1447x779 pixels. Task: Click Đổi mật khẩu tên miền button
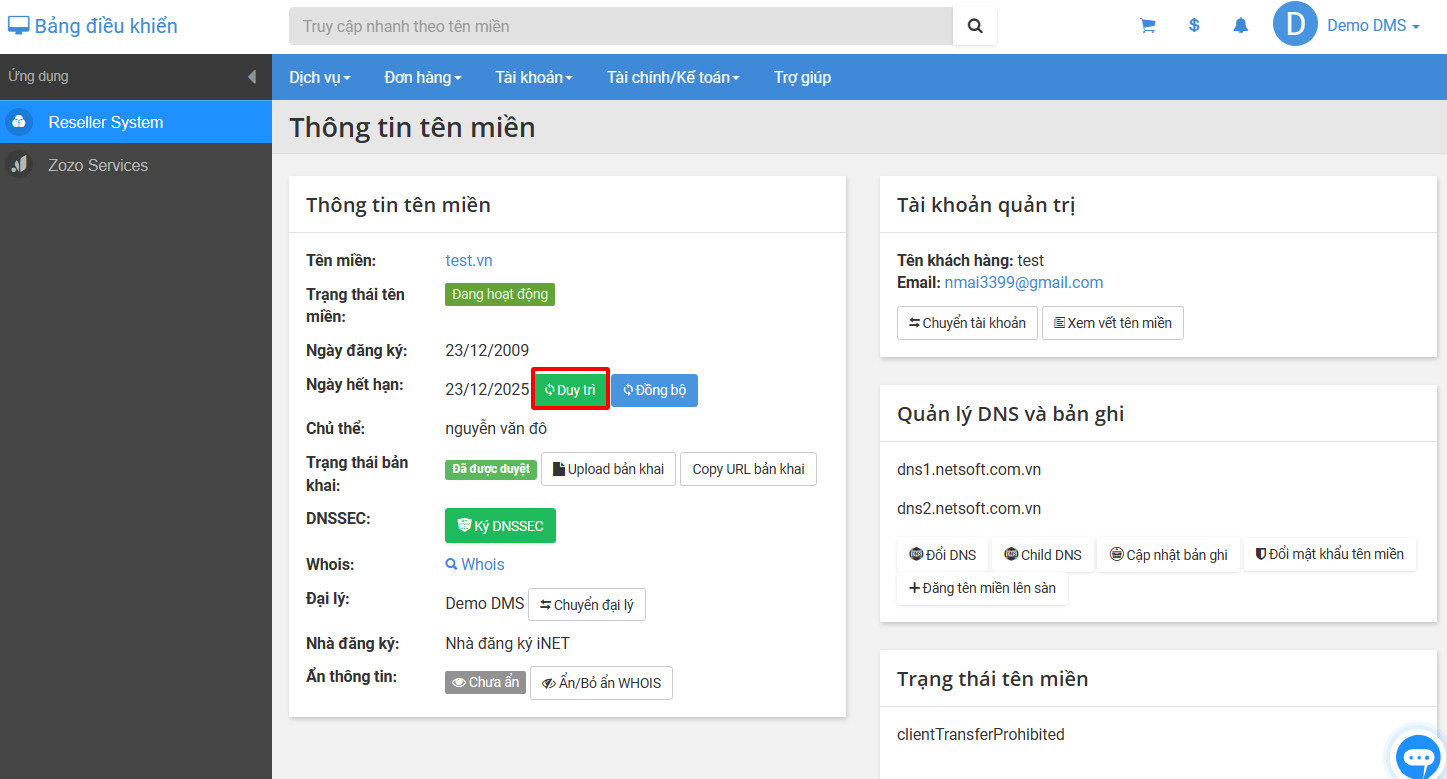[x=1330, y=554]
